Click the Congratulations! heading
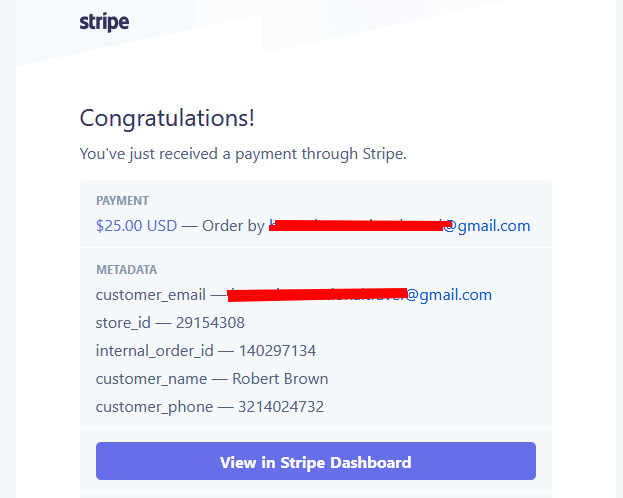Viewport: 623px width, 498px height. point(167,118)
